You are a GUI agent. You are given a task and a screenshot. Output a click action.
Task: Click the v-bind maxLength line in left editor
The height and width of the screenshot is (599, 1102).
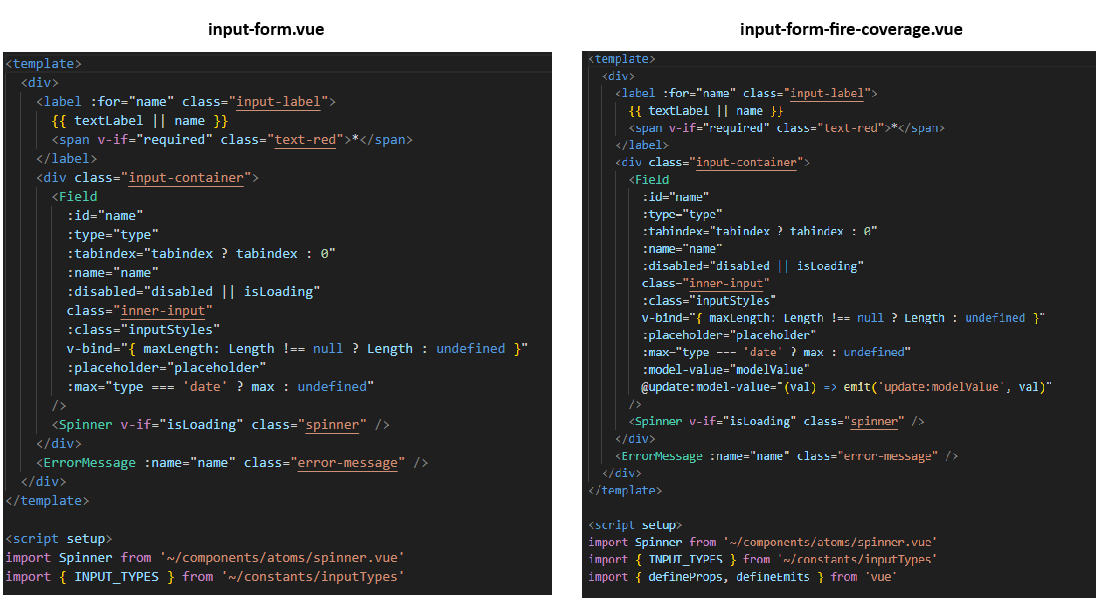(x=296, y=348)
